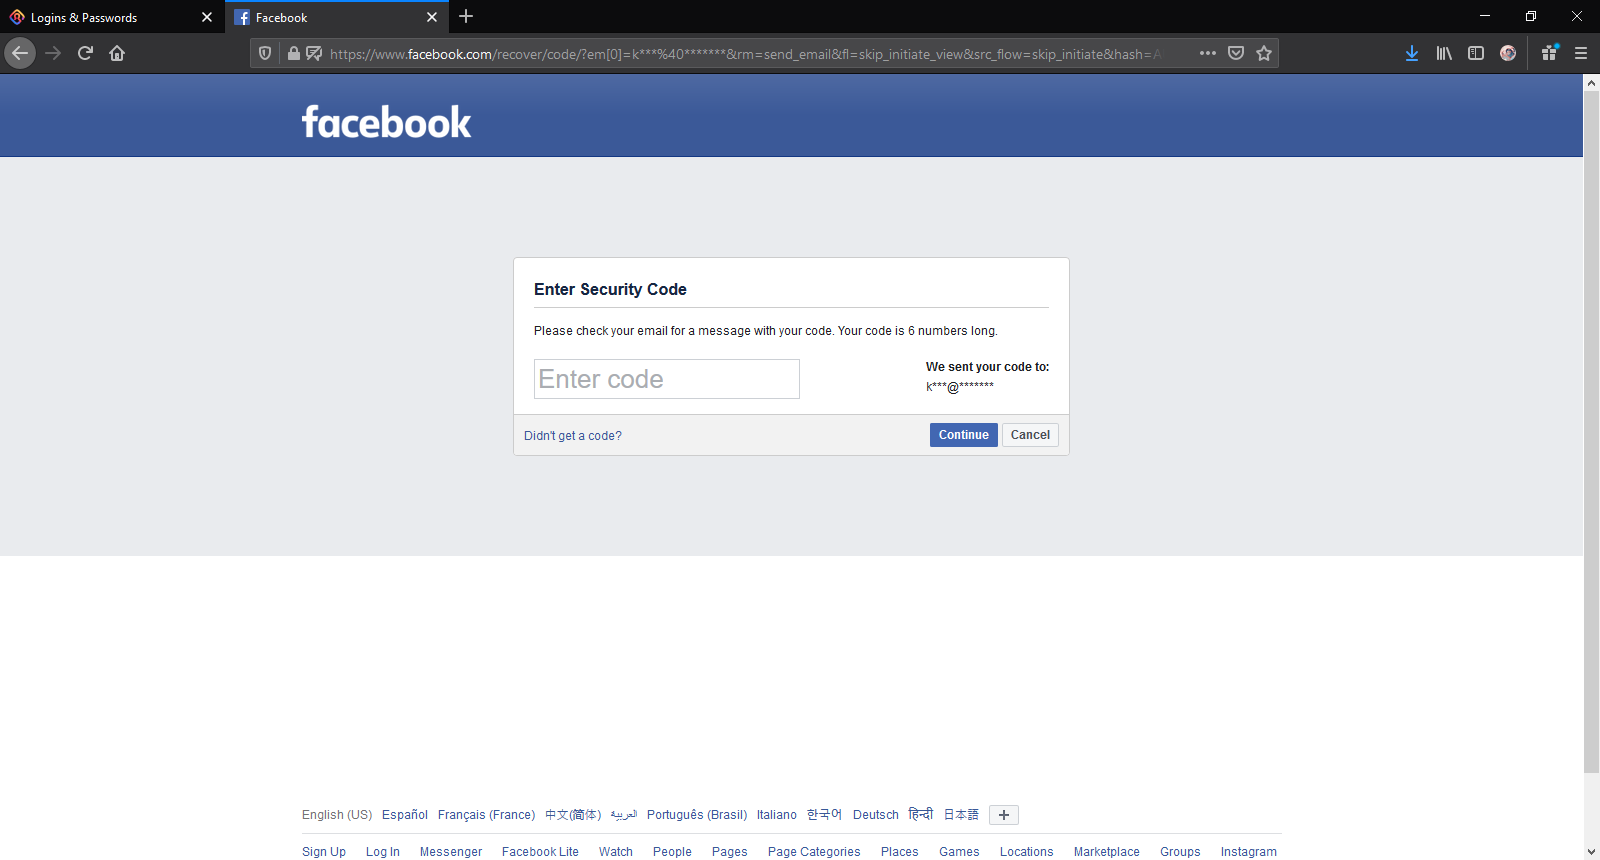The image size is (1600, 860).
Task: Open the Groups footer link
Action: click(1180, 852)
